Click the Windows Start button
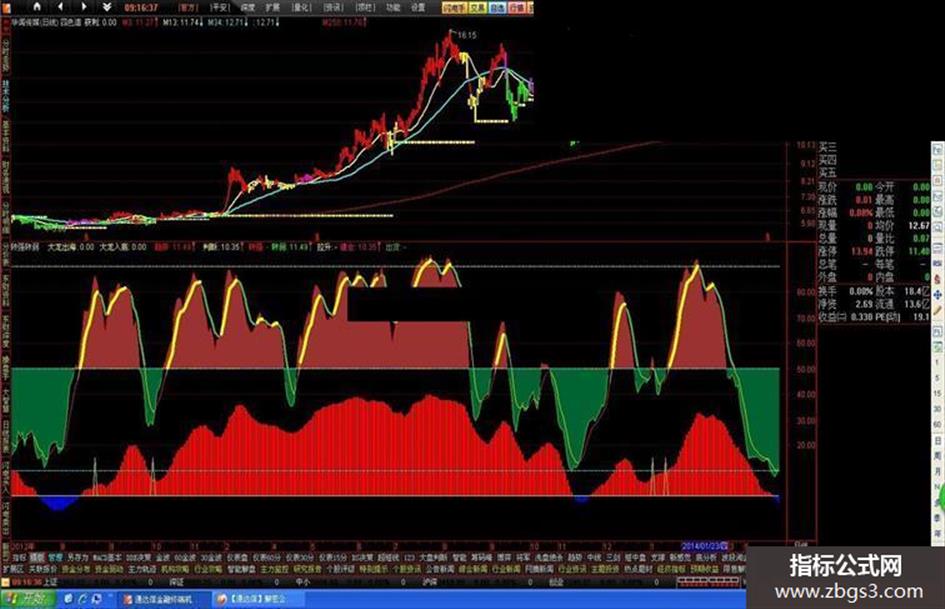Viewport: 945px width, 609px height. pyautogui.click(x=28, y=599)
